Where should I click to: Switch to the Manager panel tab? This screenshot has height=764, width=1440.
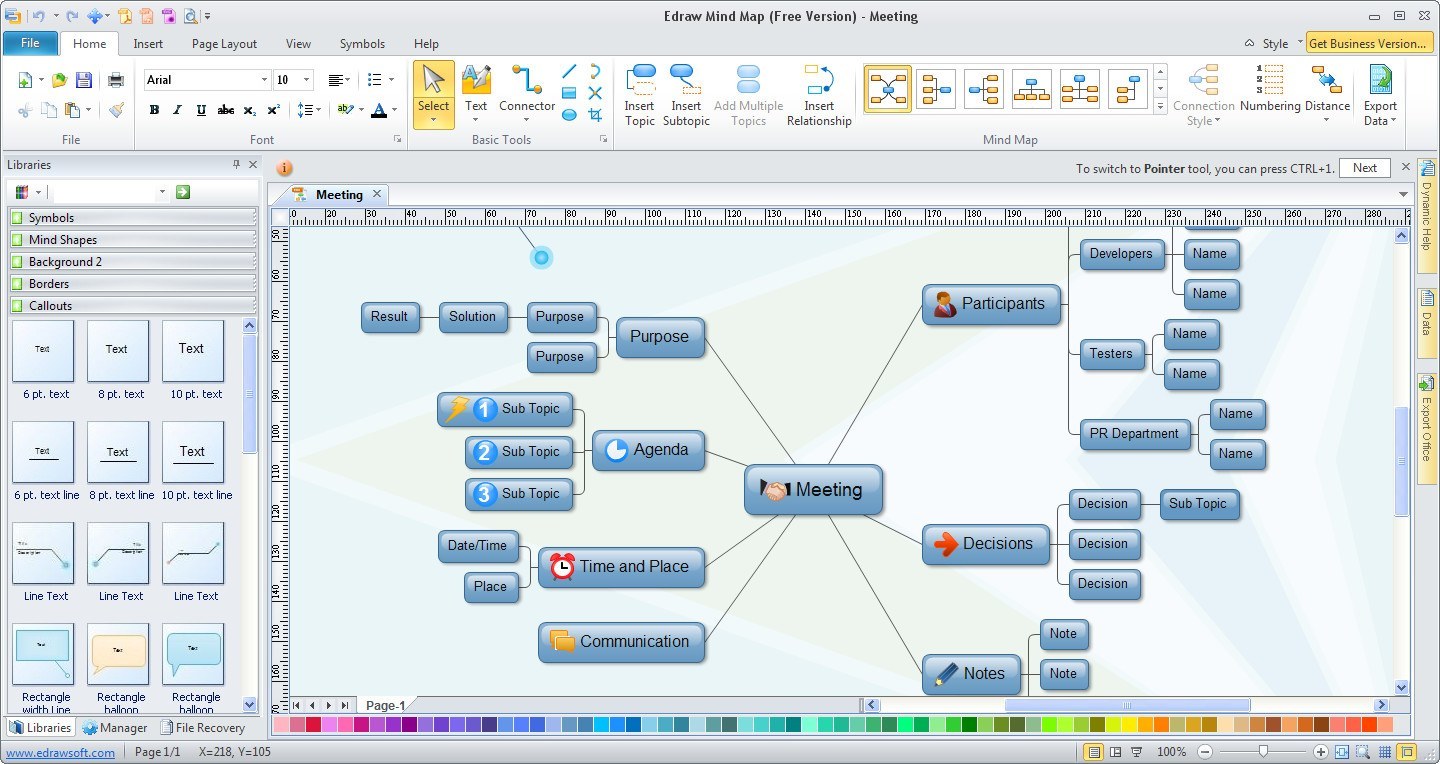(x=115, y=728)
